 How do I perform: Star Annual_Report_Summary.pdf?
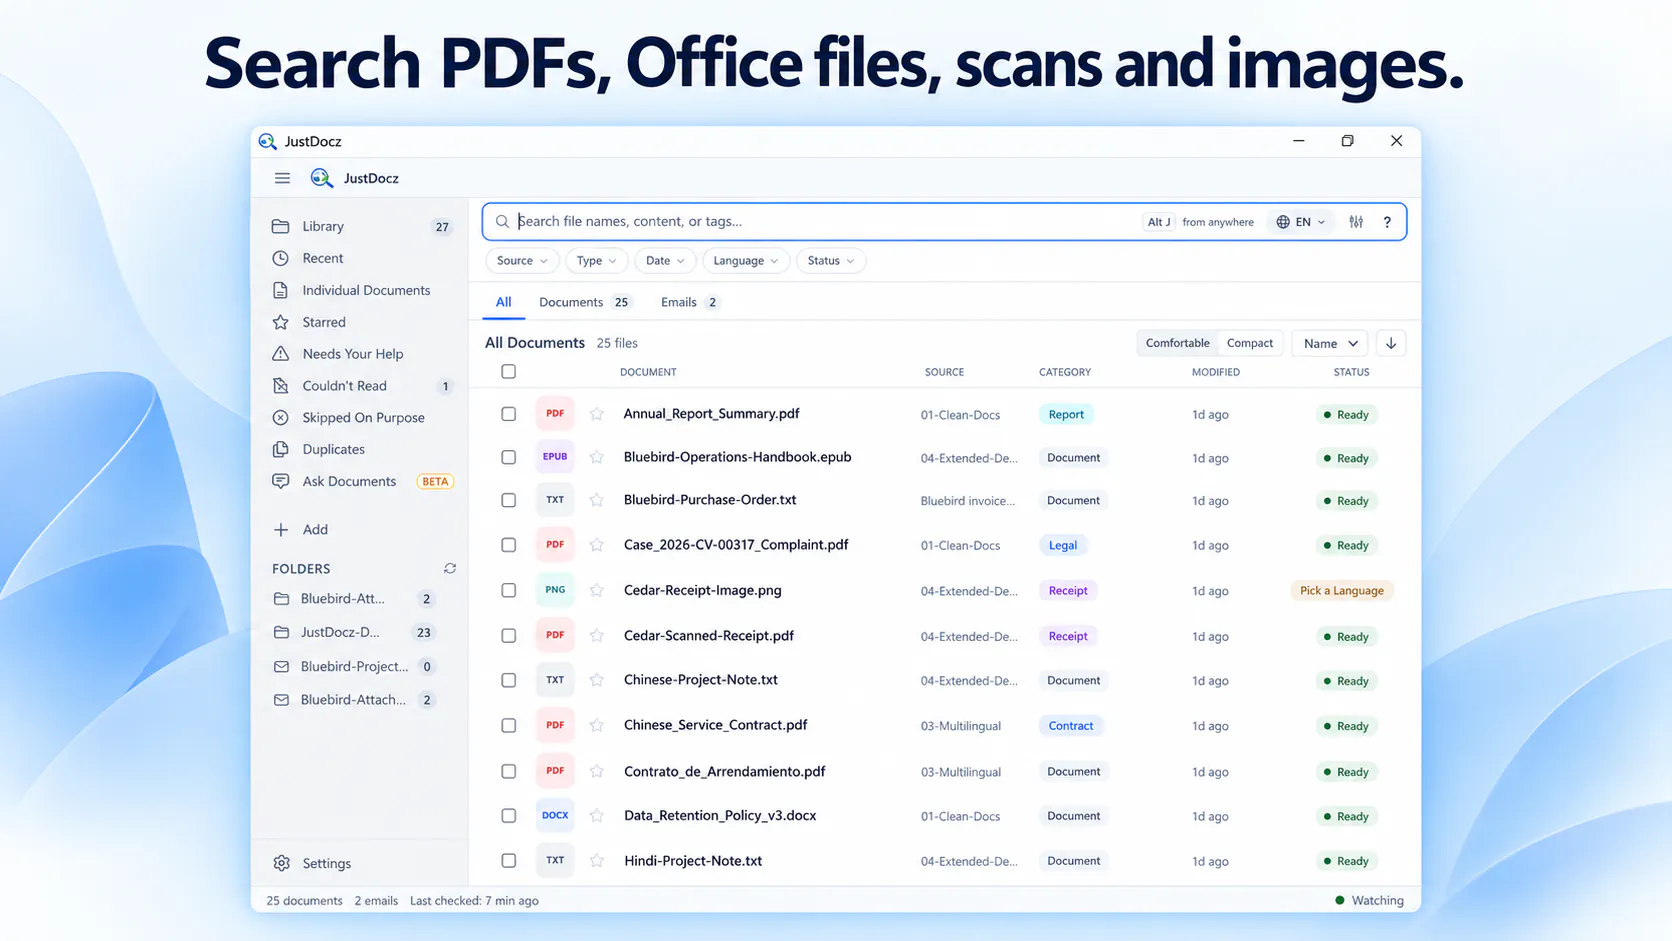(597, 414)
